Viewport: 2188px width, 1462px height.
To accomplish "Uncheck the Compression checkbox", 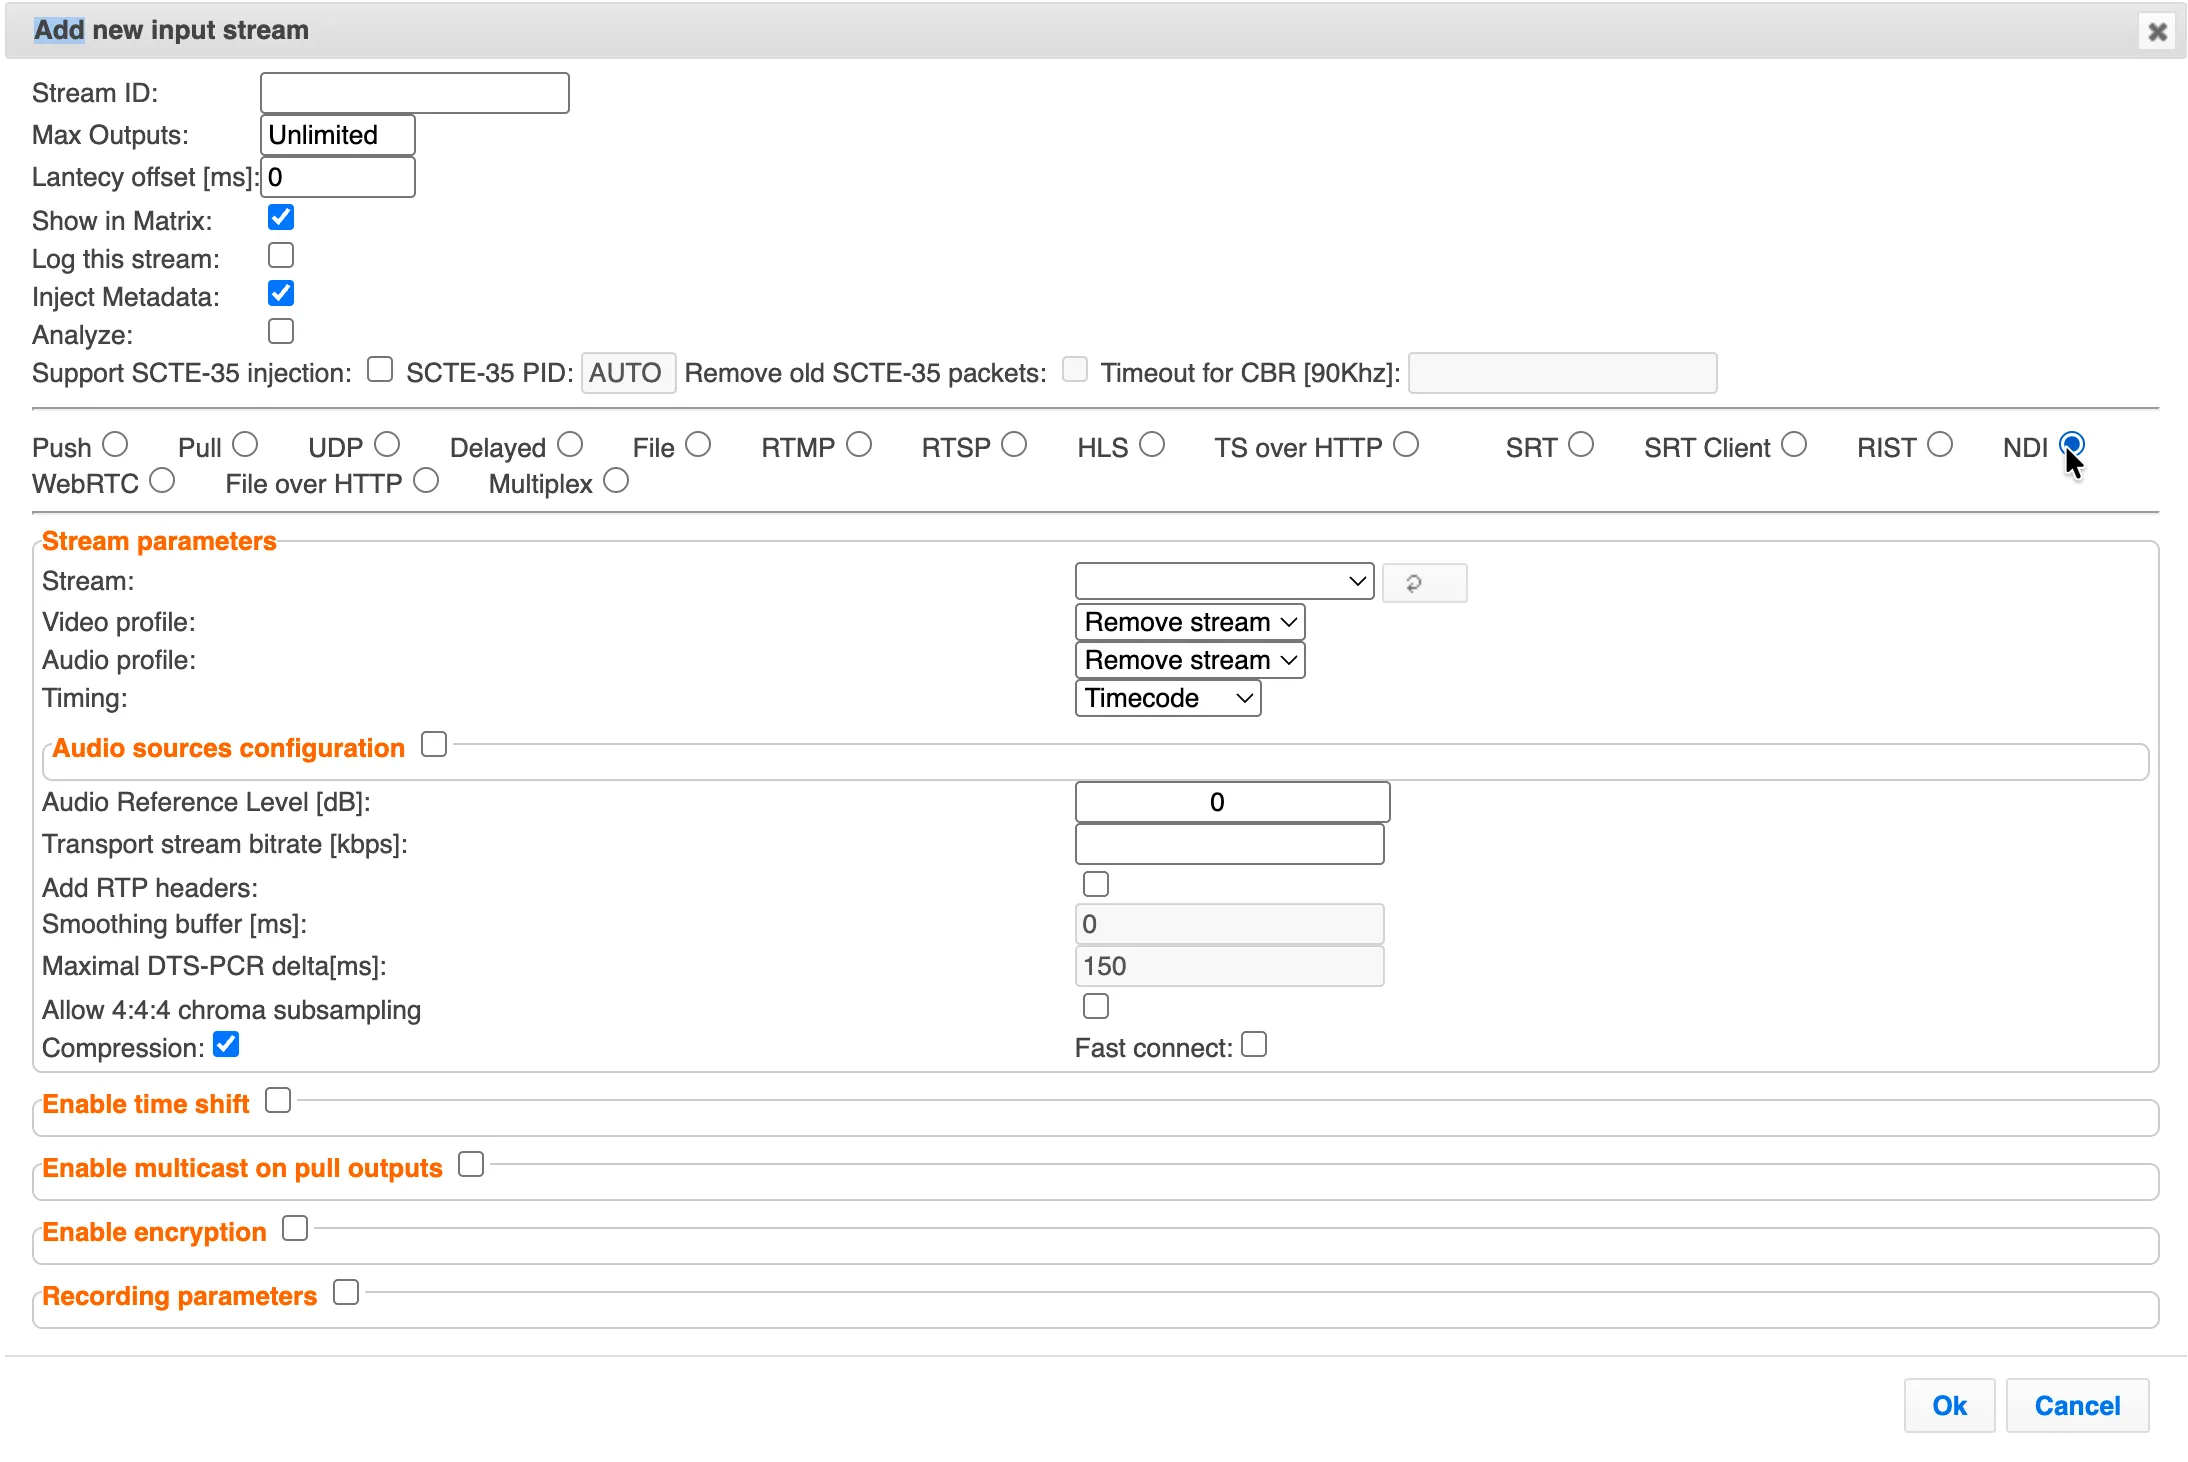I will 227,1044.
